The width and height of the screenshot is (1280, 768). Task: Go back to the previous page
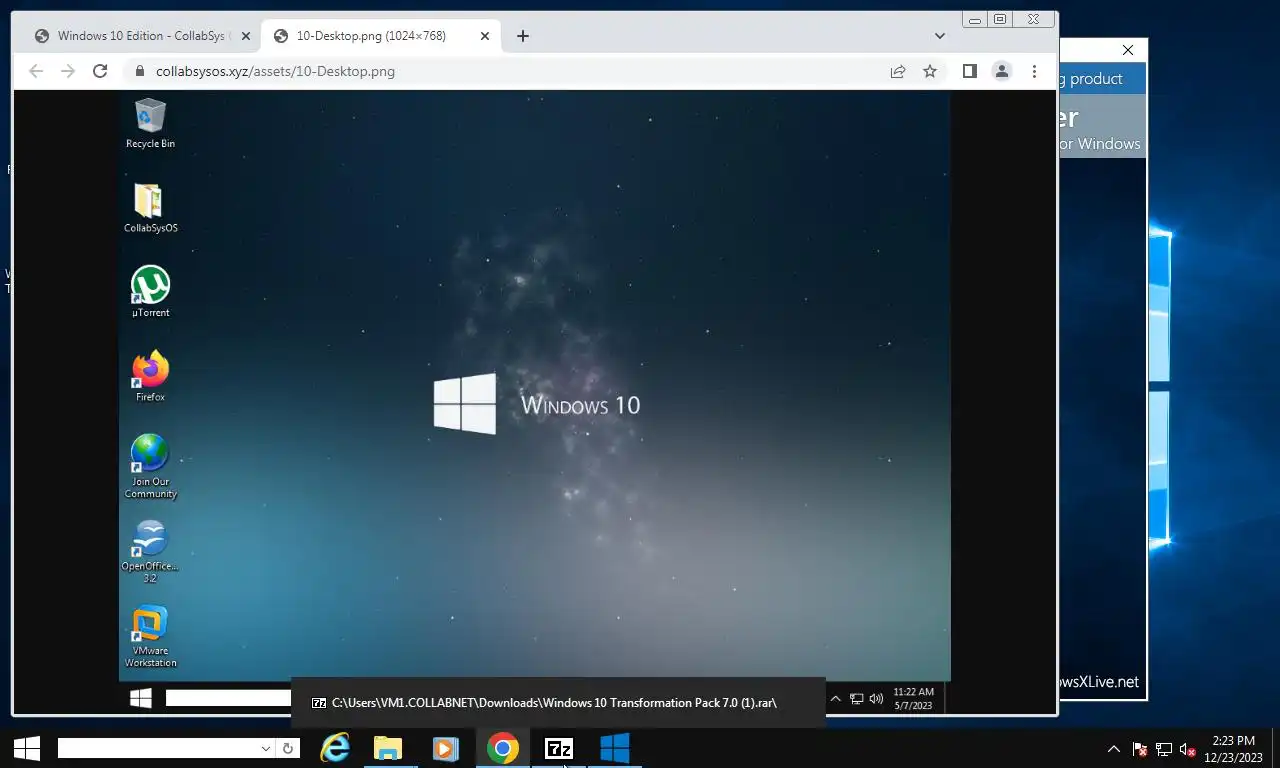[36, 71]
